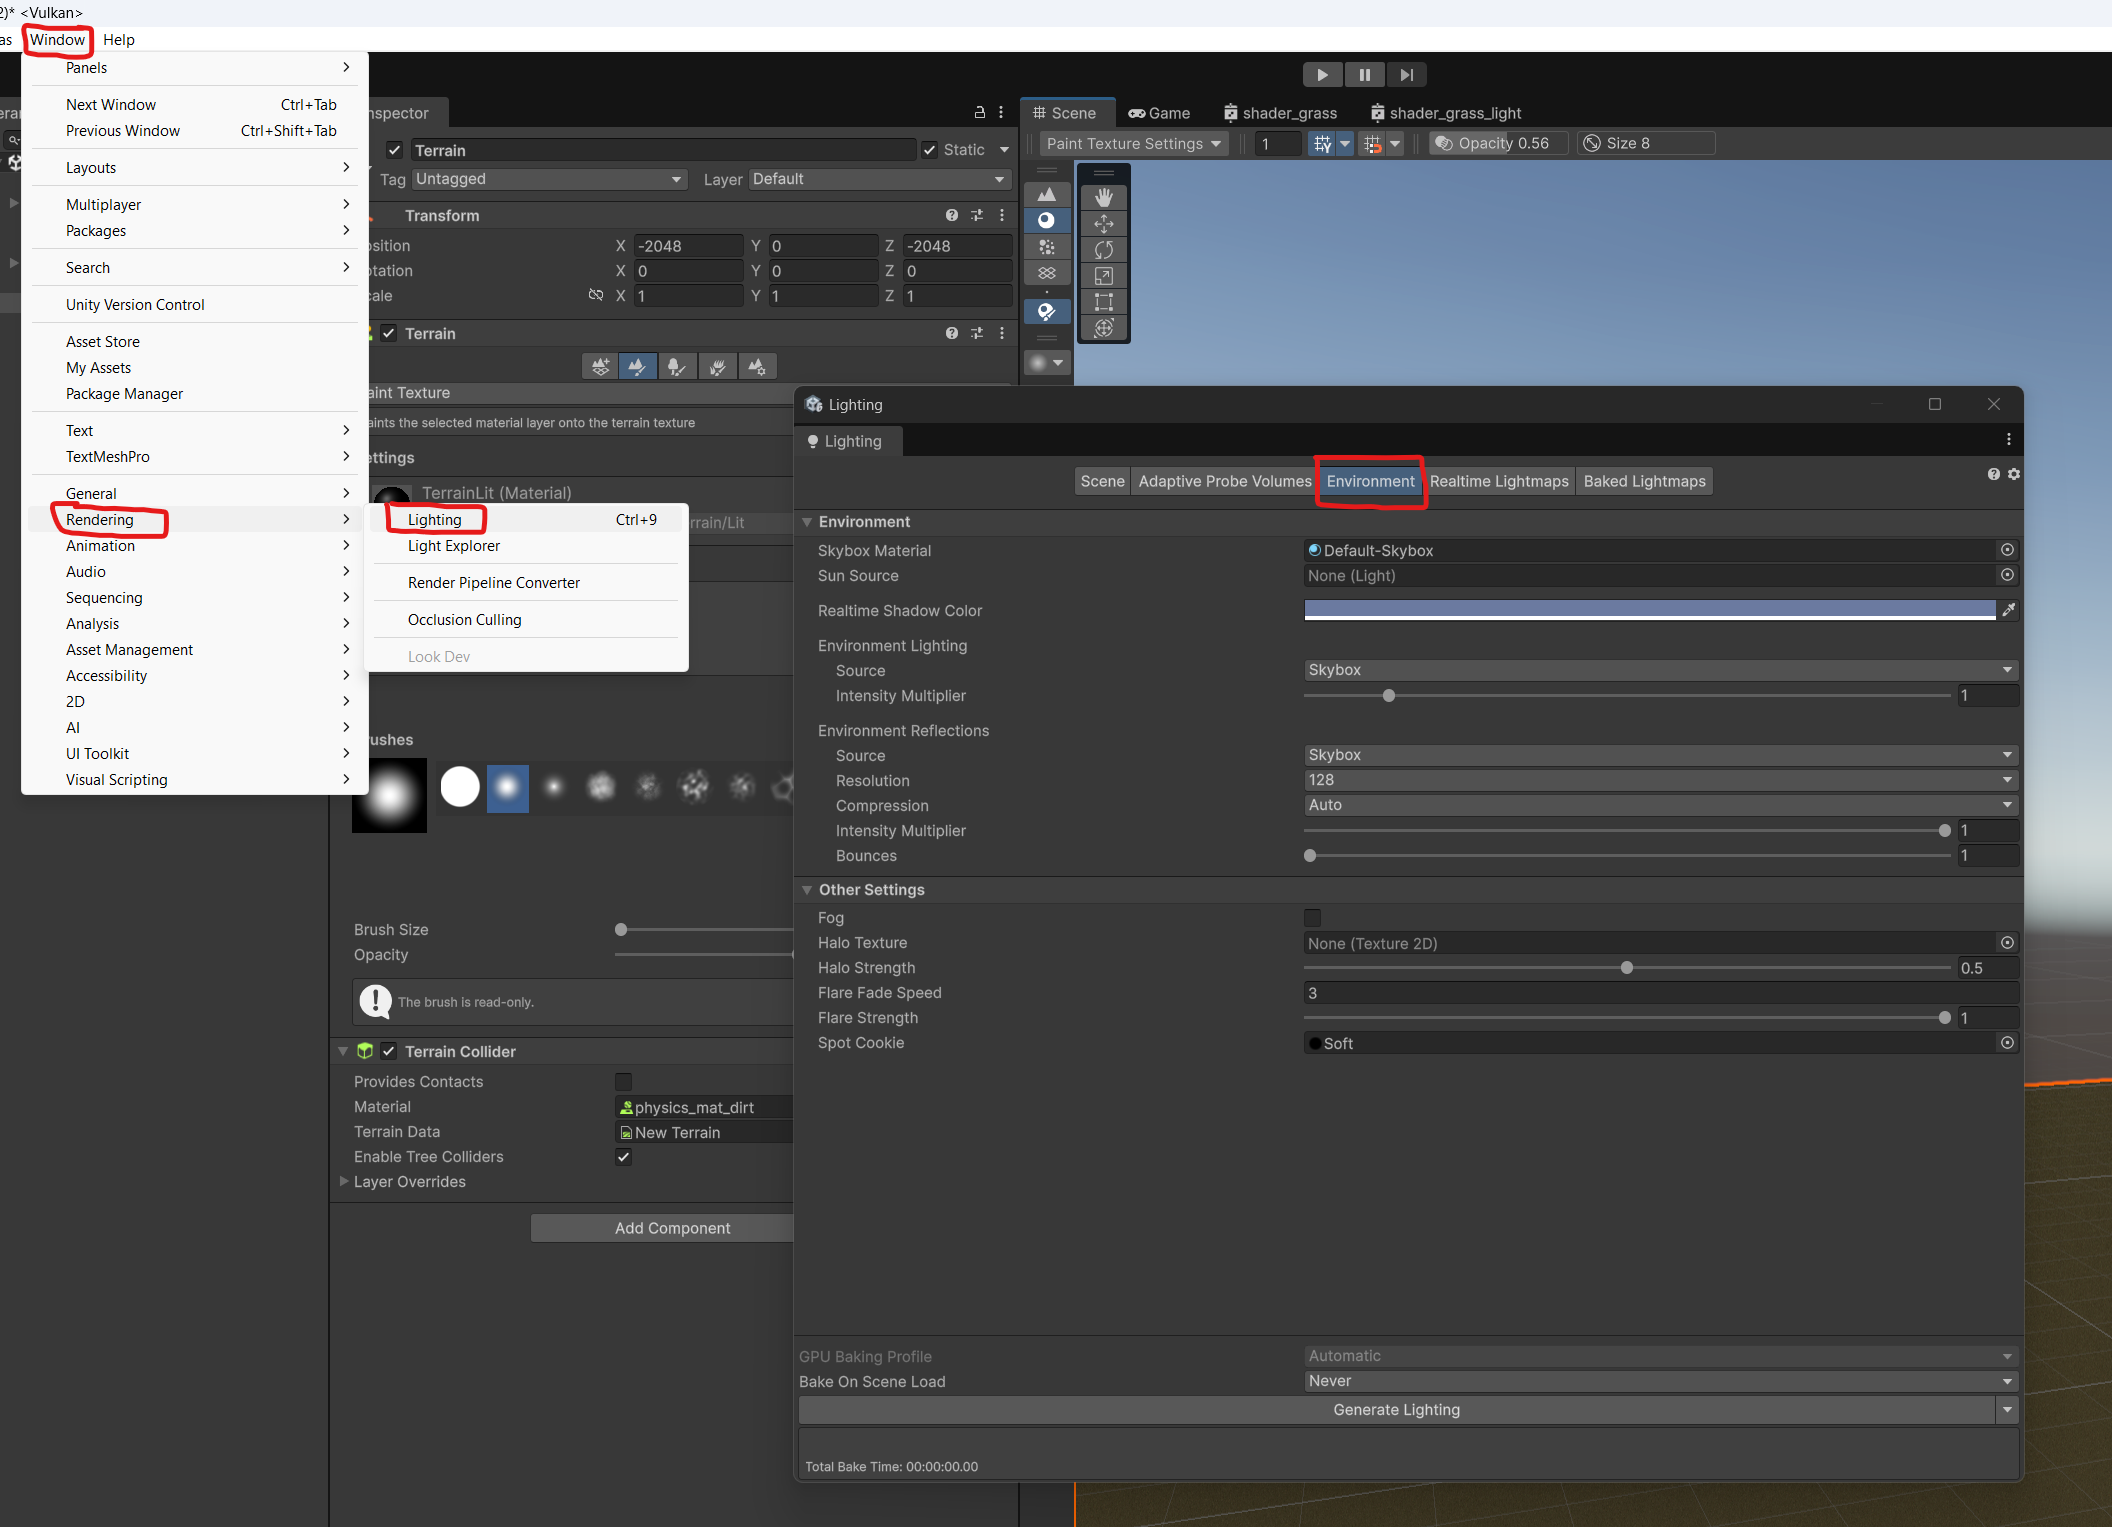
Task: Toggle the Static checkbox for Terrain
Action: point(930,150)
